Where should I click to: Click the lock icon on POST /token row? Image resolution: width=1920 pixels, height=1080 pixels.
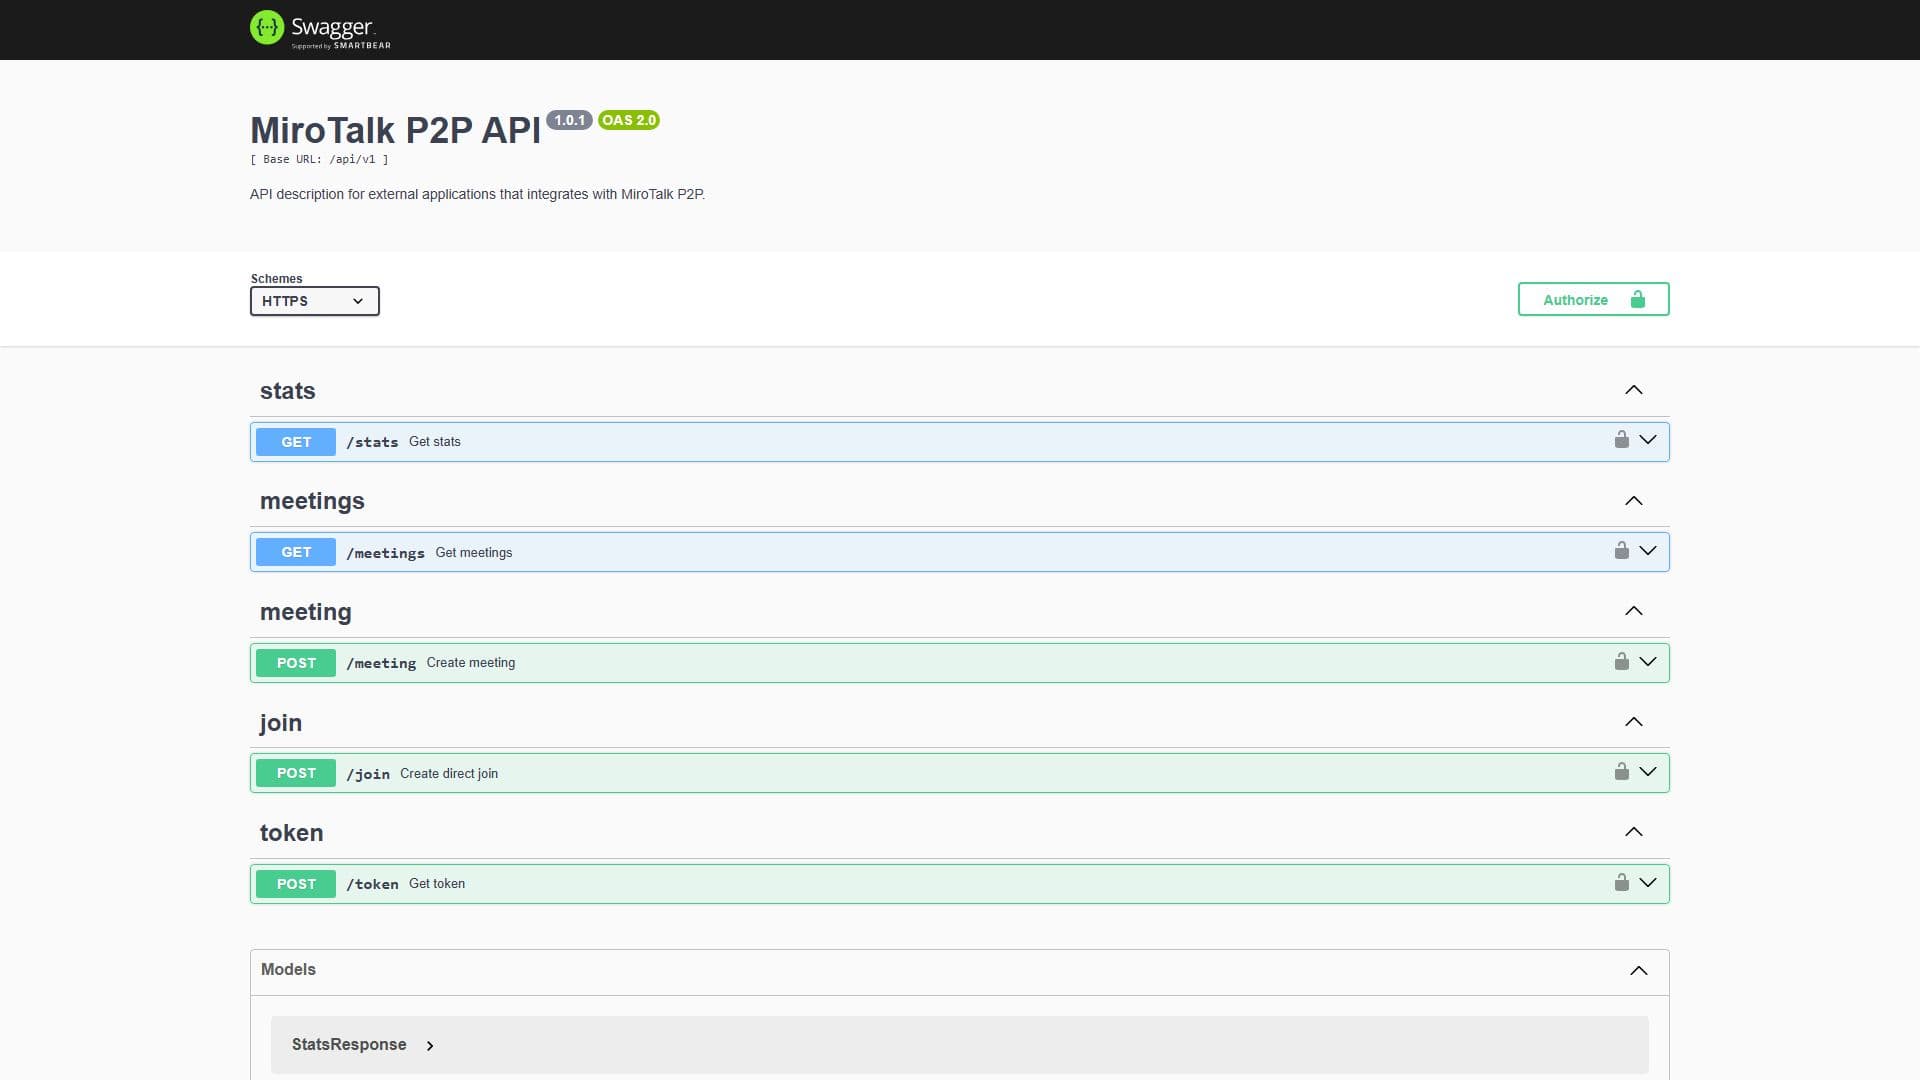click(x=1621, y=883)
